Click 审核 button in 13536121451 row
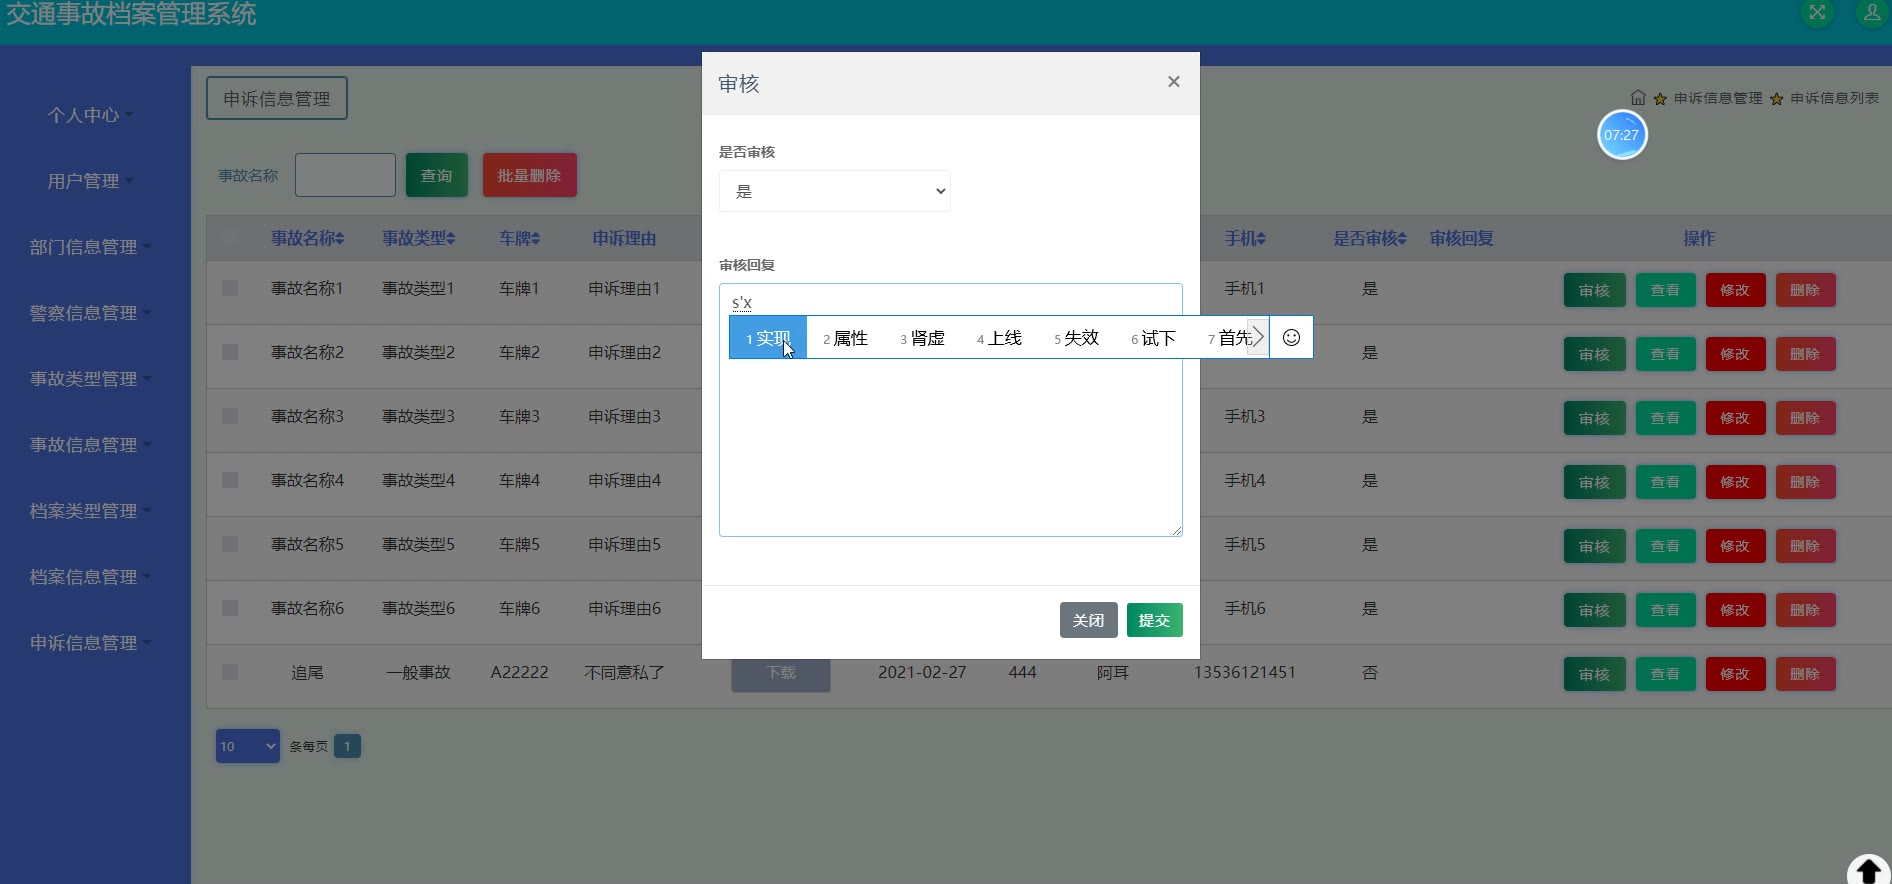Viewport: 1892px width, 884px height. point(1594,674)
